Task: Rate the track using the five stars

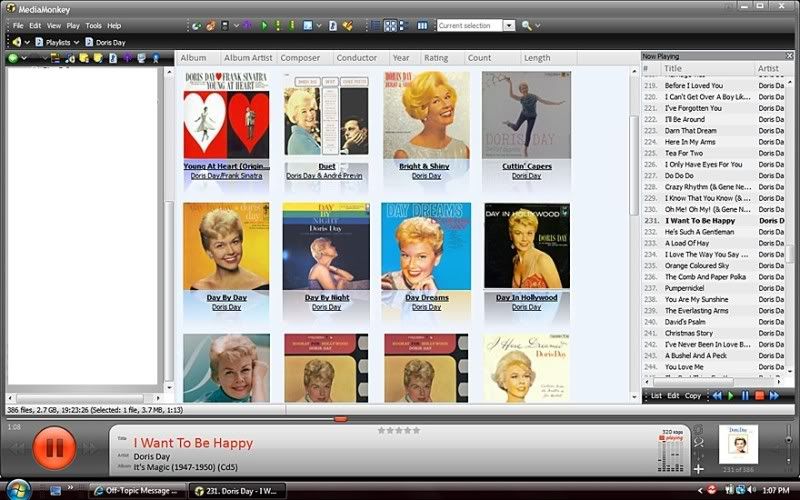Action: (x=399, y=431)
